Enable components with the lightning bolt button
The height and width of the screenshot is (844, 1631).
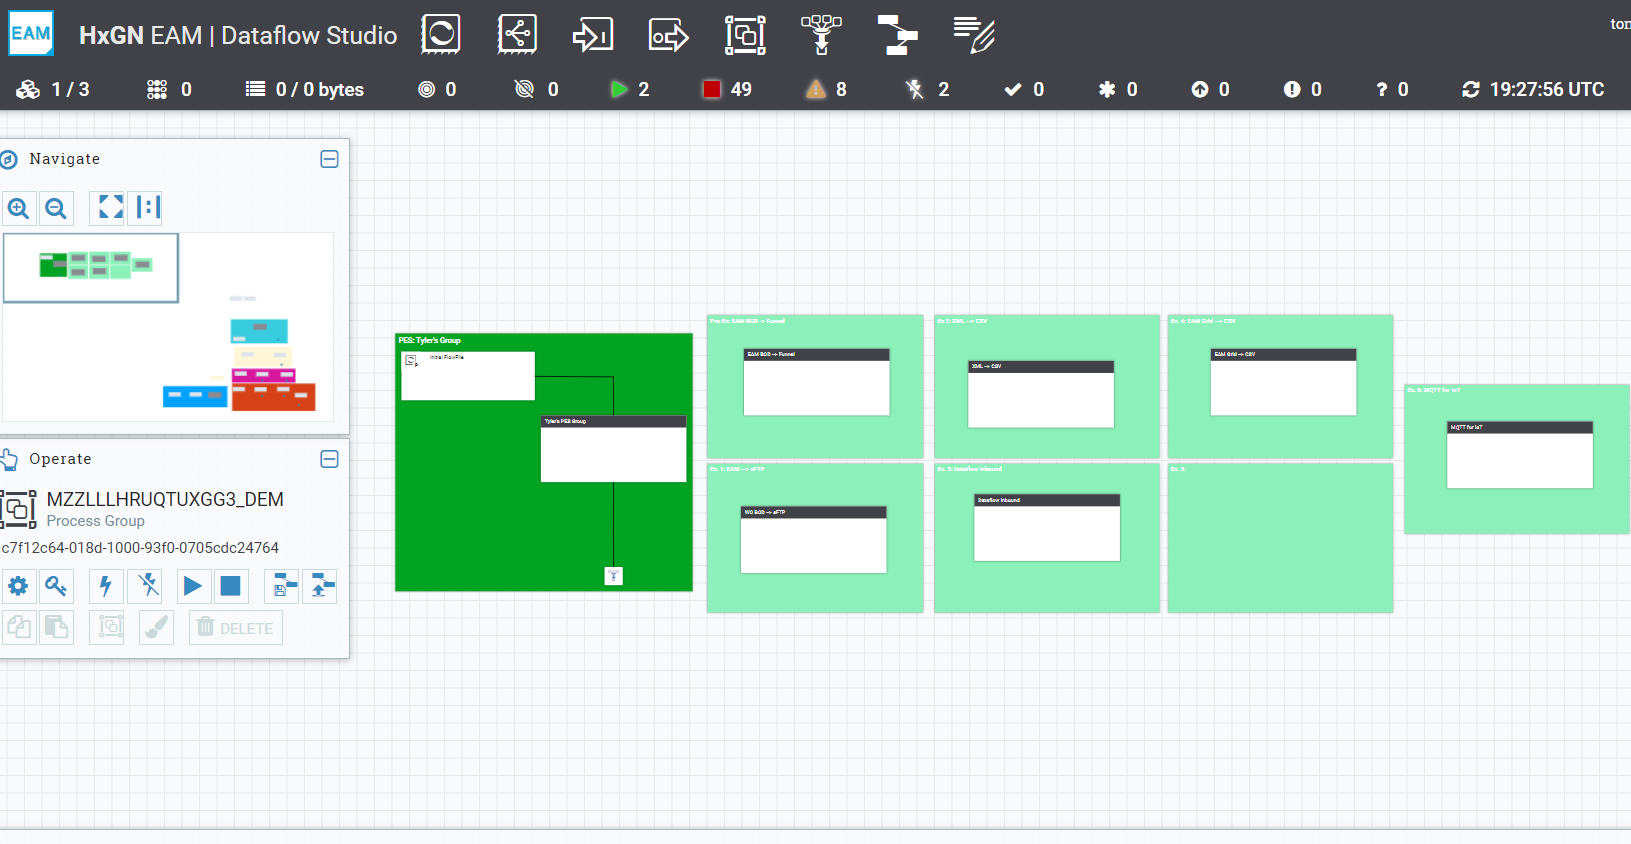(x=106, y=586)
